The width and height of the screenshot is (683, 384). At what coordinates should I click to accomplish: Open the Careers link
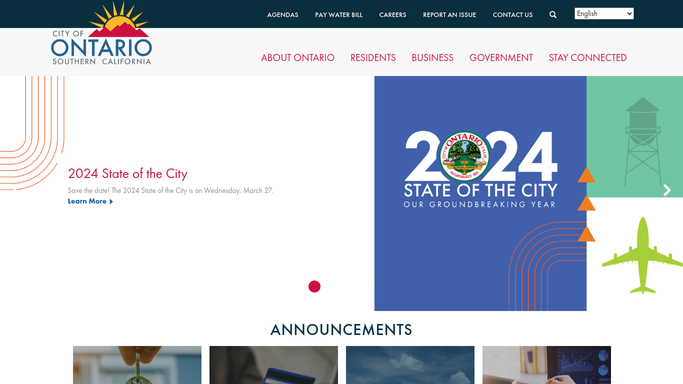[x=392, y=15]
